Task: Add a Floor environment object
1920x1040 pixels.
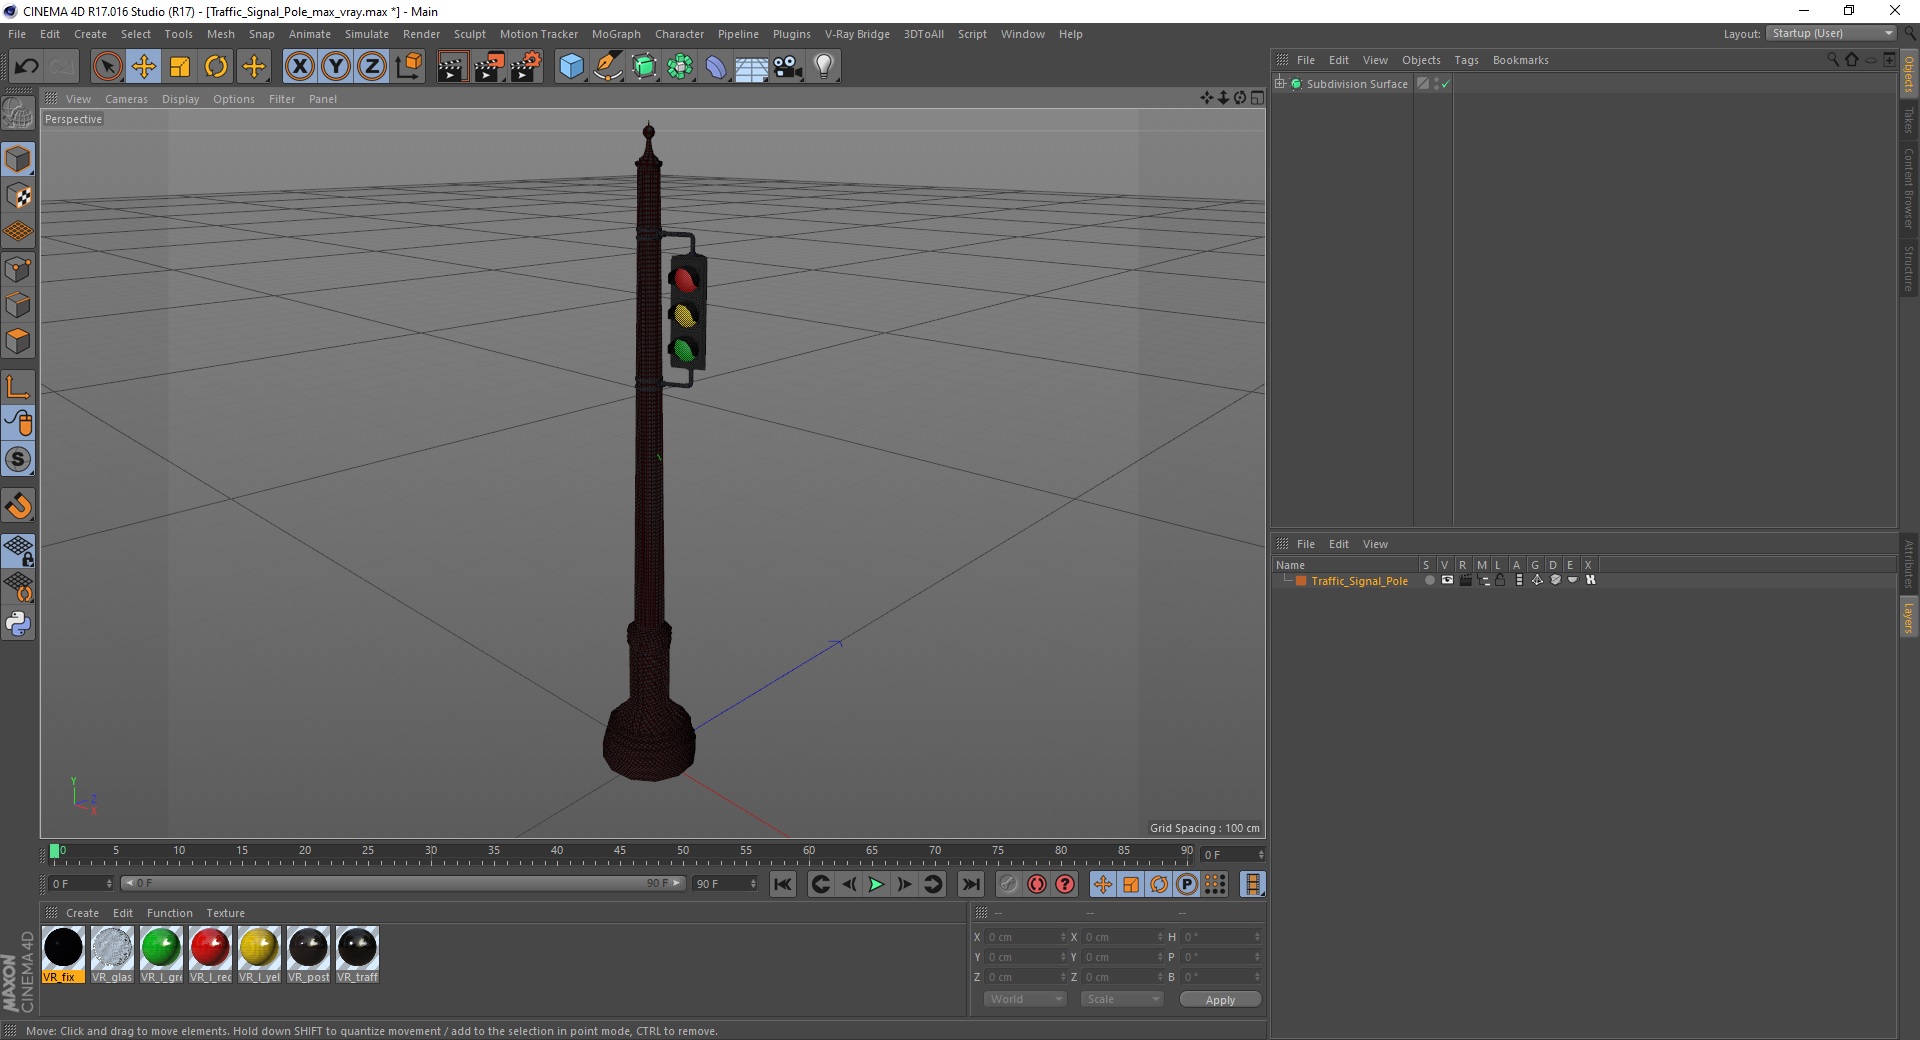Action: click(x=752, y=67)
